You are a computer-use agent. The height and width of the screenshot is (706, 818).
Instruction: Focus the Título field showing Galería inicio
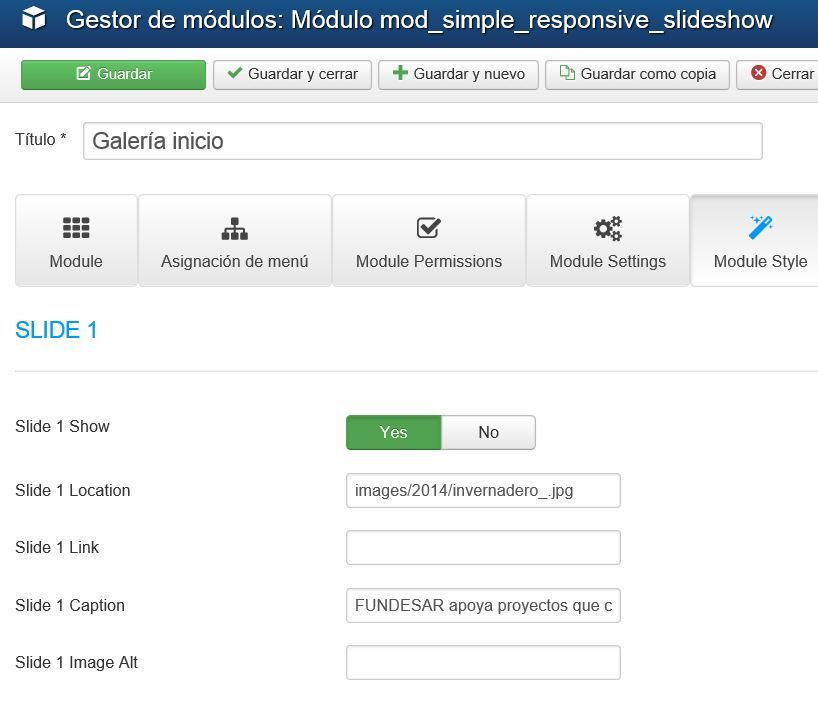(423, 141)
